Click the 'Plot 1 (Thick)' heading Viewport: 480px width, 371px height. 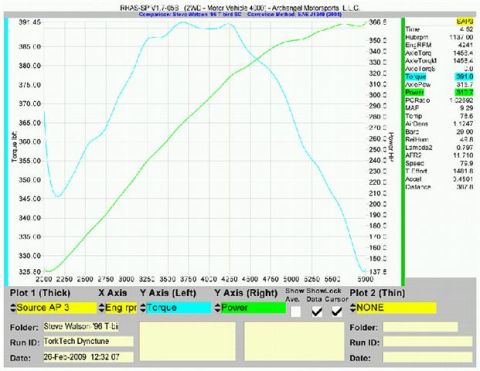point(40,293)
